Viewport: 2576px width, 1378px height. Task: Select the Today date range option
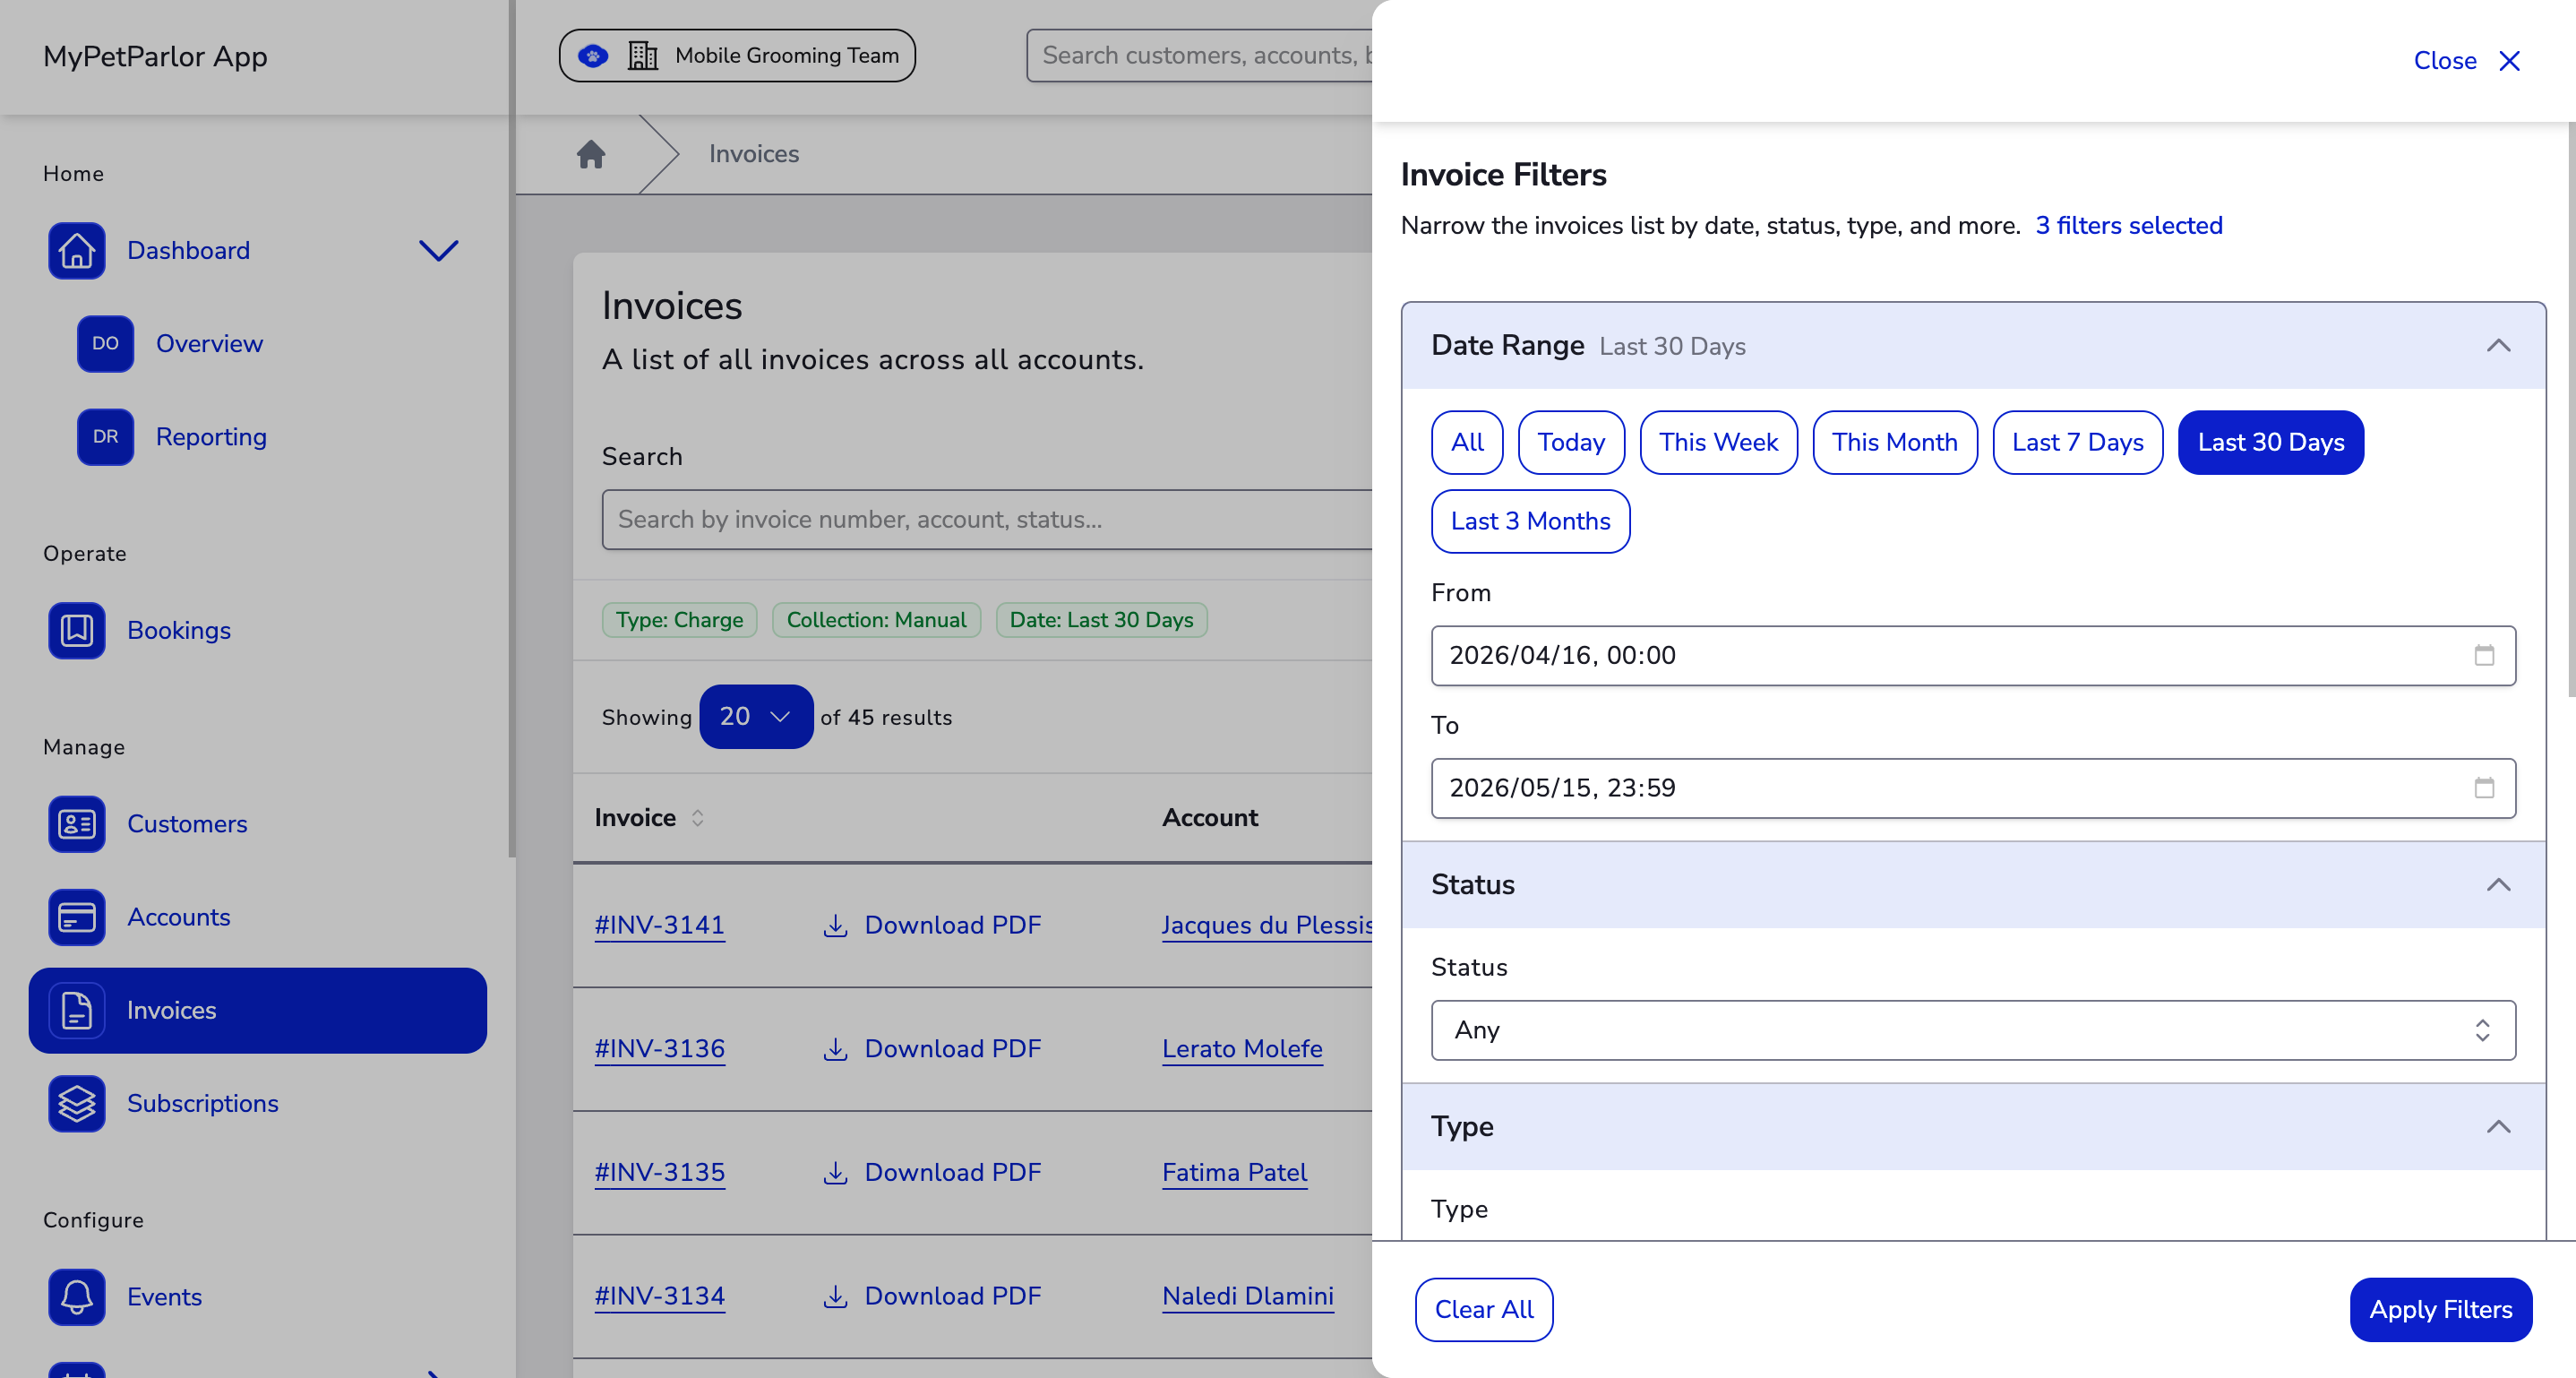pos(1571,442)
